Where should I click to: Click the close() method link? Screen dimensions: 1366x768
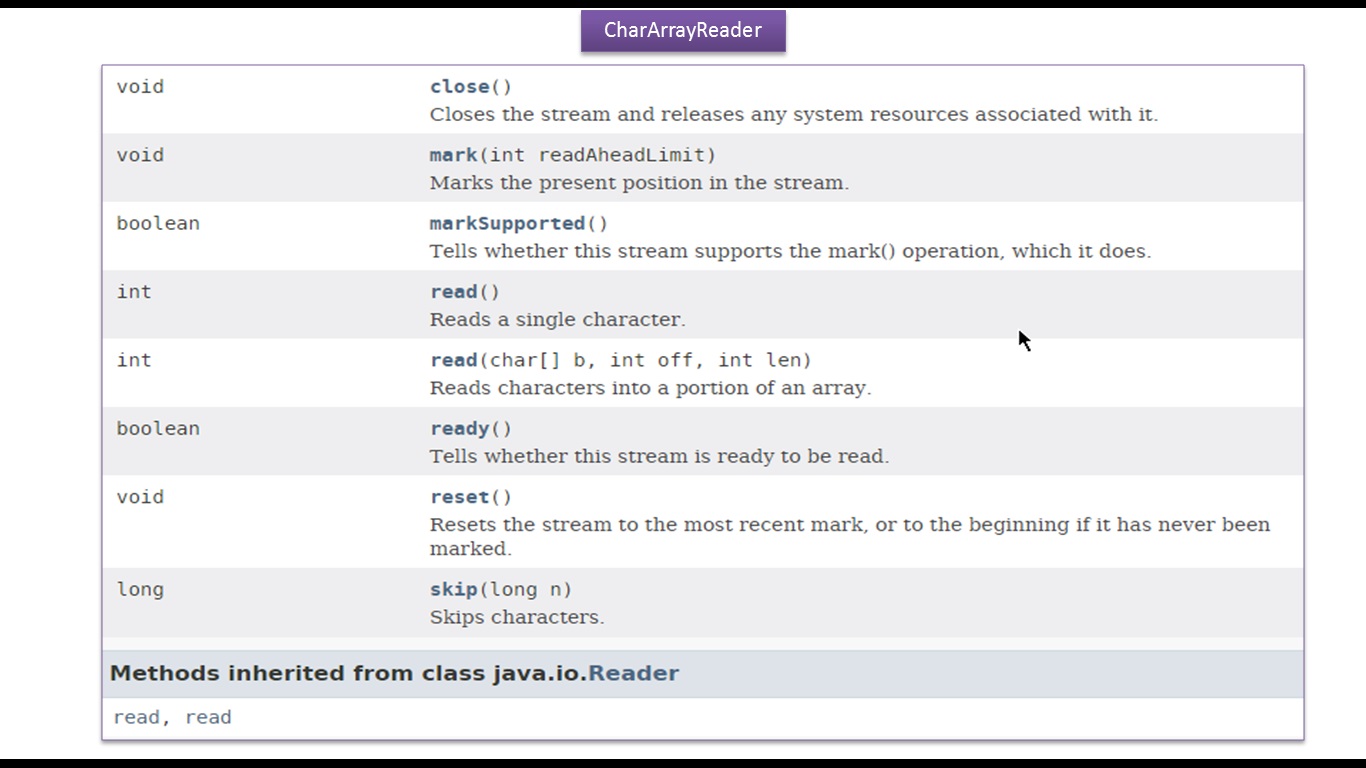pyautogui.click(x=459, y=87)
